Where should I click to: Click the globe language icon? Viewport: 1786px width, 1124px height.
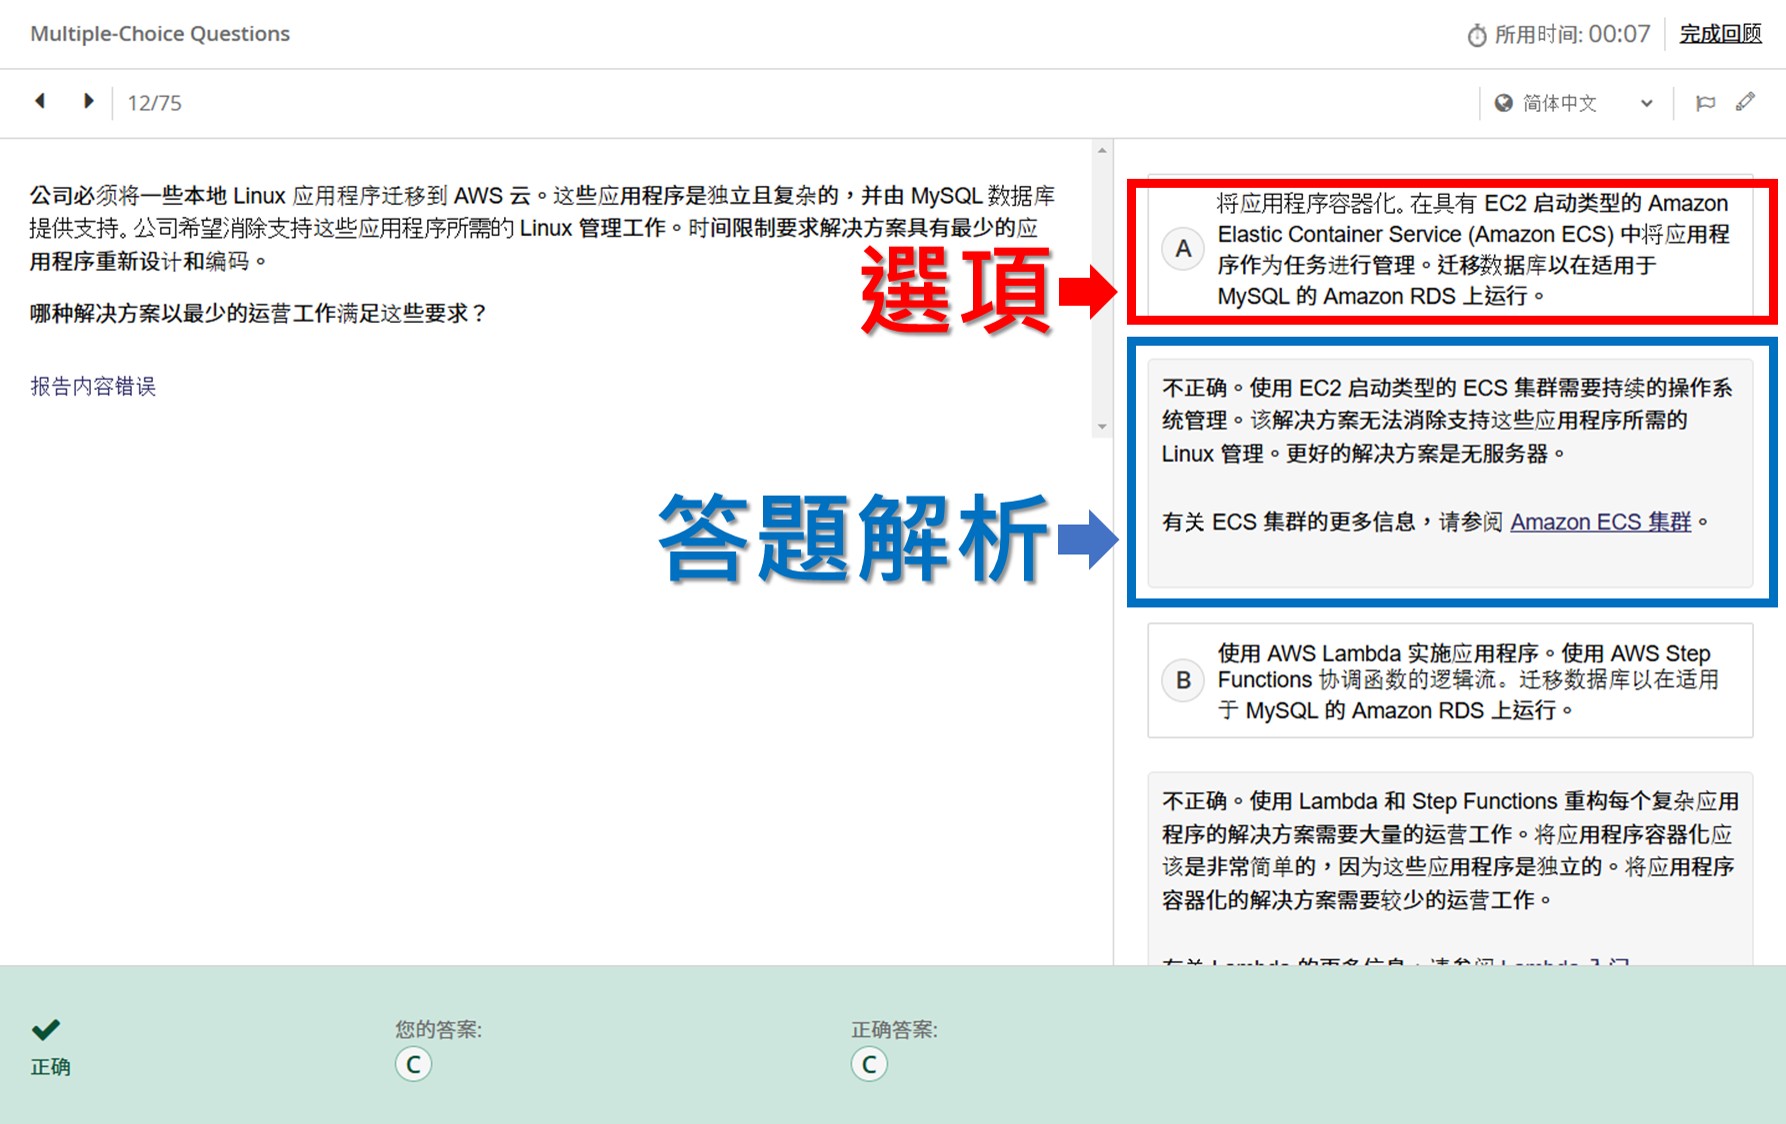click(x=1503, y=103)
